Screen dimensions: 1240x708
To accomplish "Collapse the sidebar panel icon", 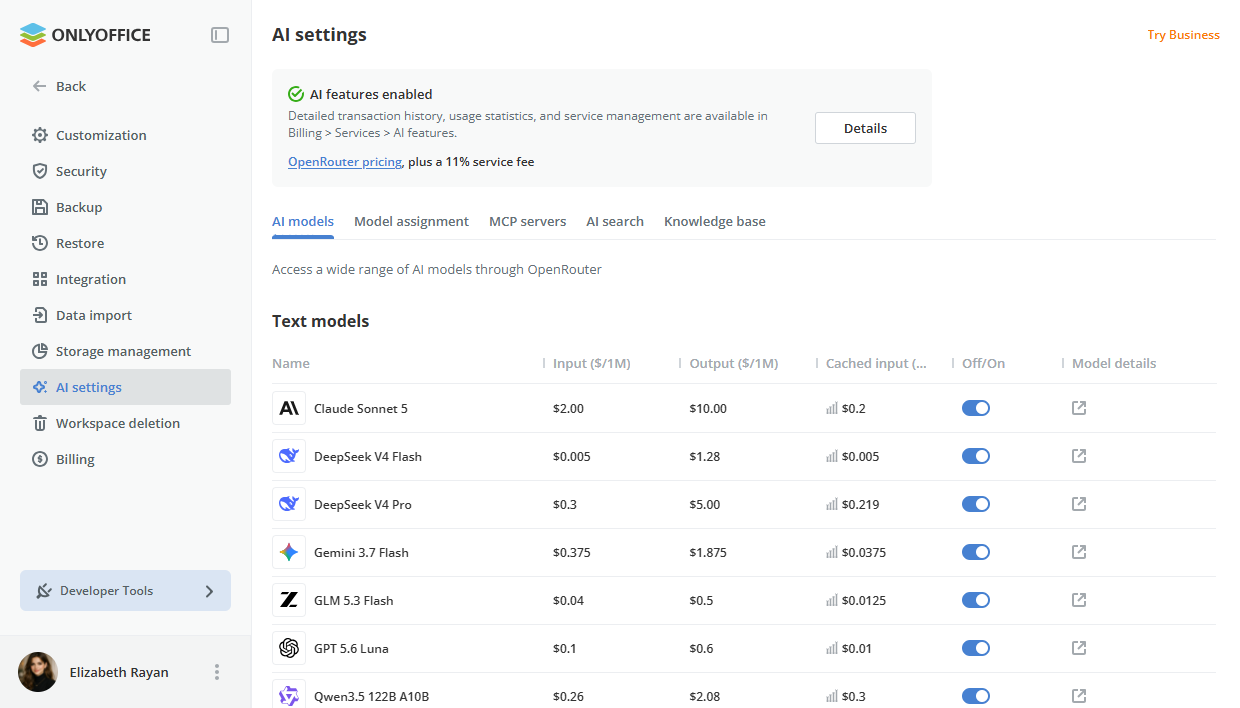I will click(220, 35).
